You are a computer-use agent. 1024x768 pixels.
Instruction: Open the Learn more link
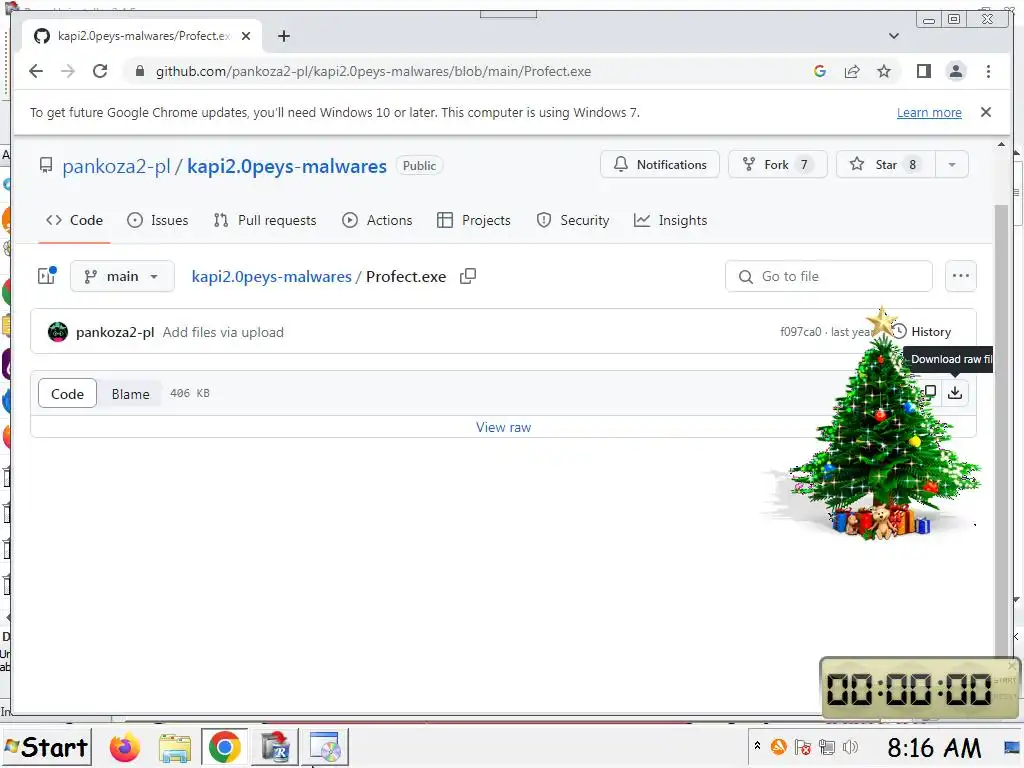pos(929,112)
